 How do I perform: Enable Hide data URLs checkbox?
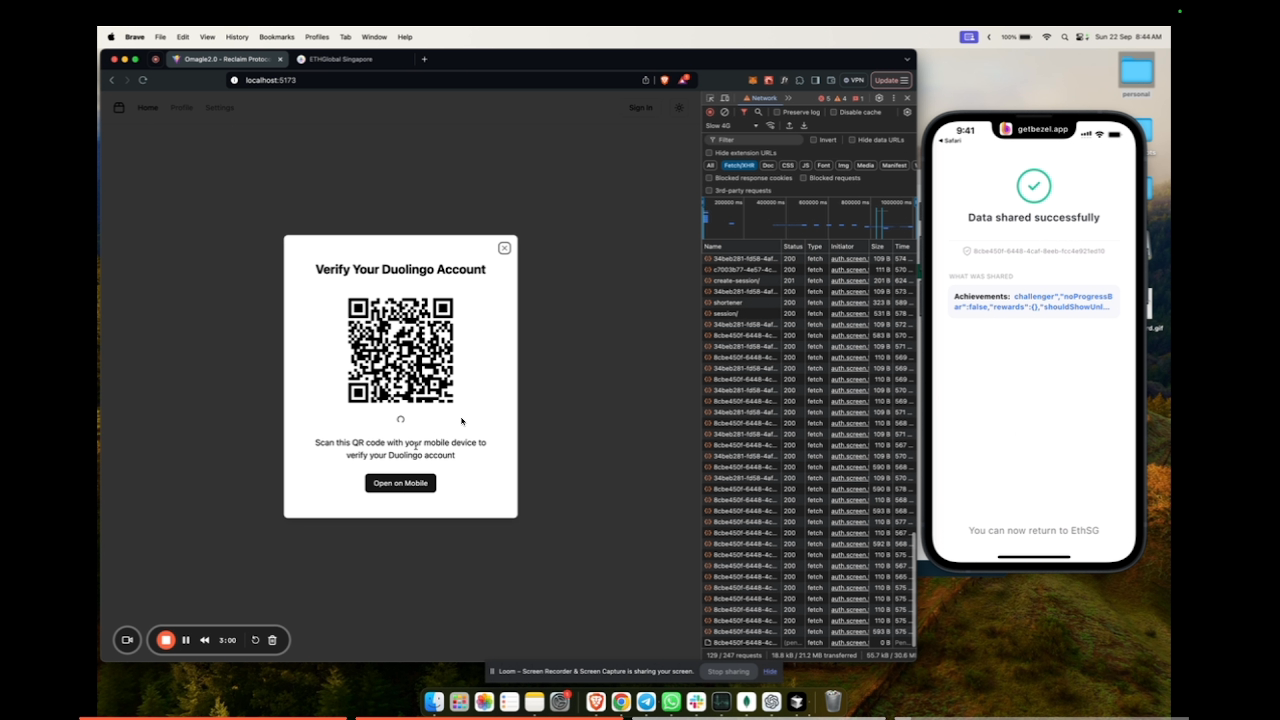click(852, 140)
